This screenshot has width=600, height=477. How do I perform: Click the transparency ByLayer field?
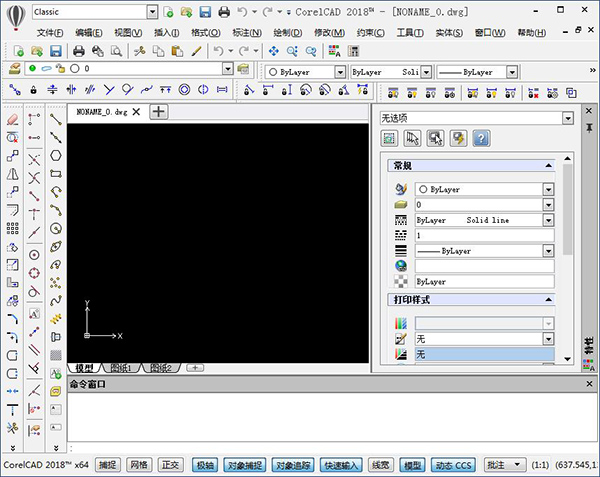point(484,282)
